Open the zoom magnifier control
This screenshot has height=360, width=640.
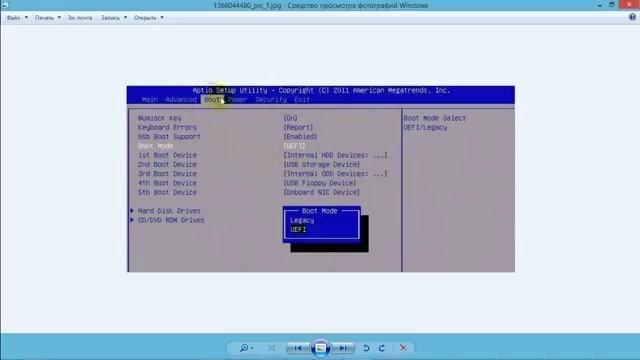click(x=246, y=348)
